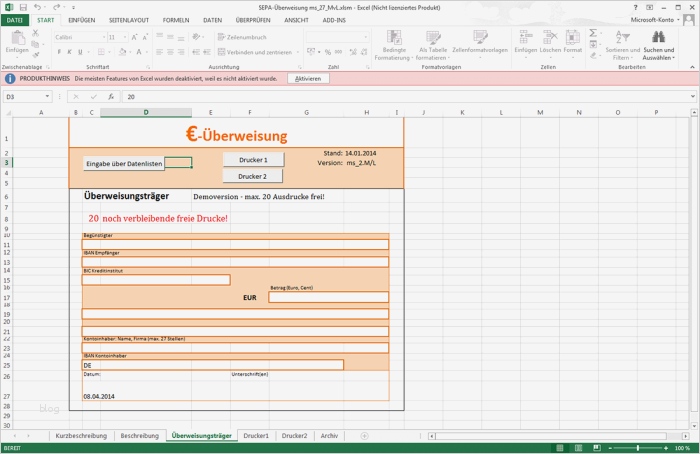This screenshot has height=454, width=700.
Task: Open the FORMELN ribbon tab
Action: click(x=175, y=19)
